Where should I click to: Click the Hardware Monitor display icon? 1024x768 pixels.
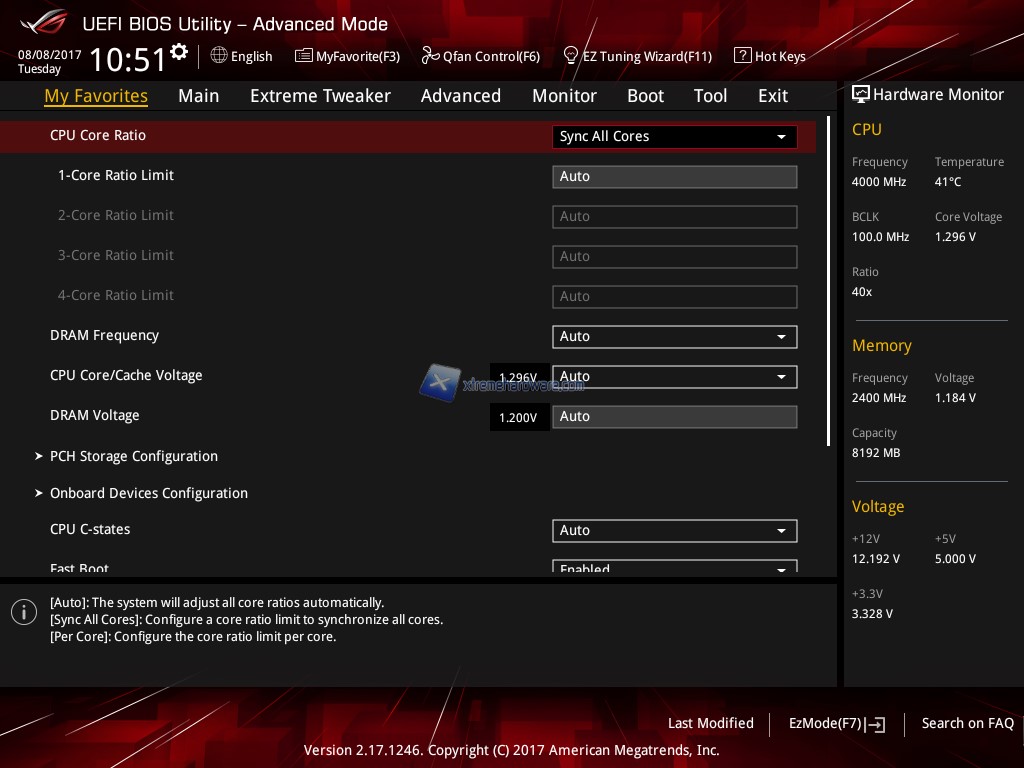coord(860,94)
